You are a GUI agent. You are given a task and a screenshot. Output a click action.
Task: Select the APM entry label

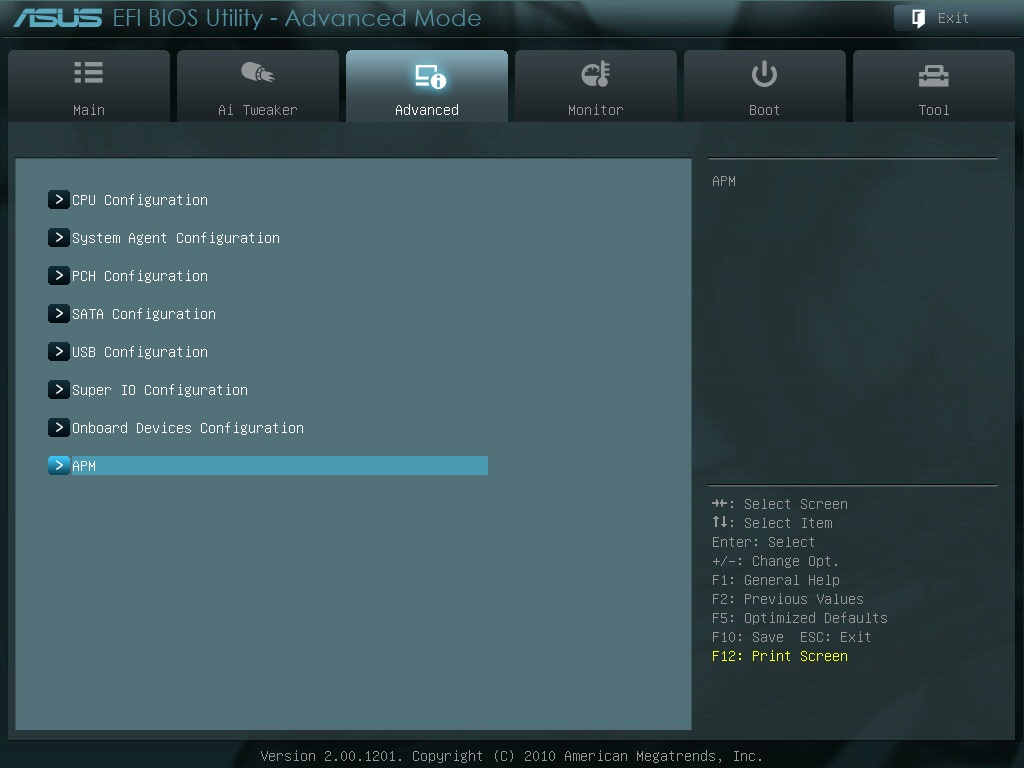coord(84,466)
